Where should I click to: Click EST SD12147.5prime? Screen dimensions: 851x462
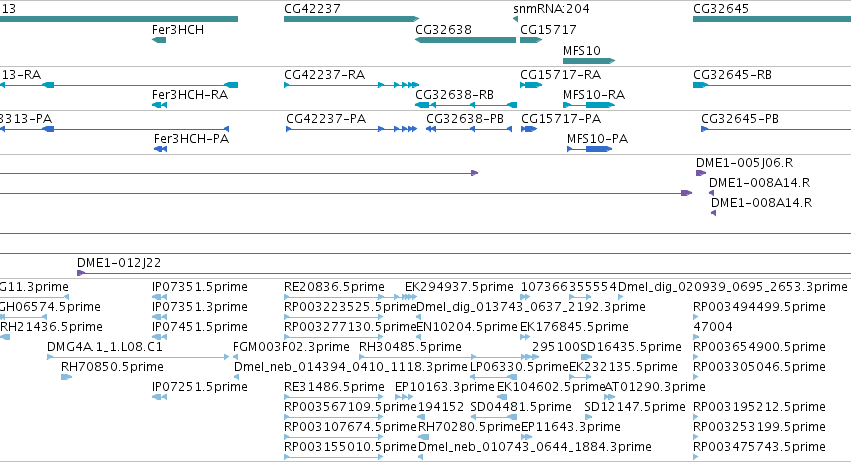634,407
